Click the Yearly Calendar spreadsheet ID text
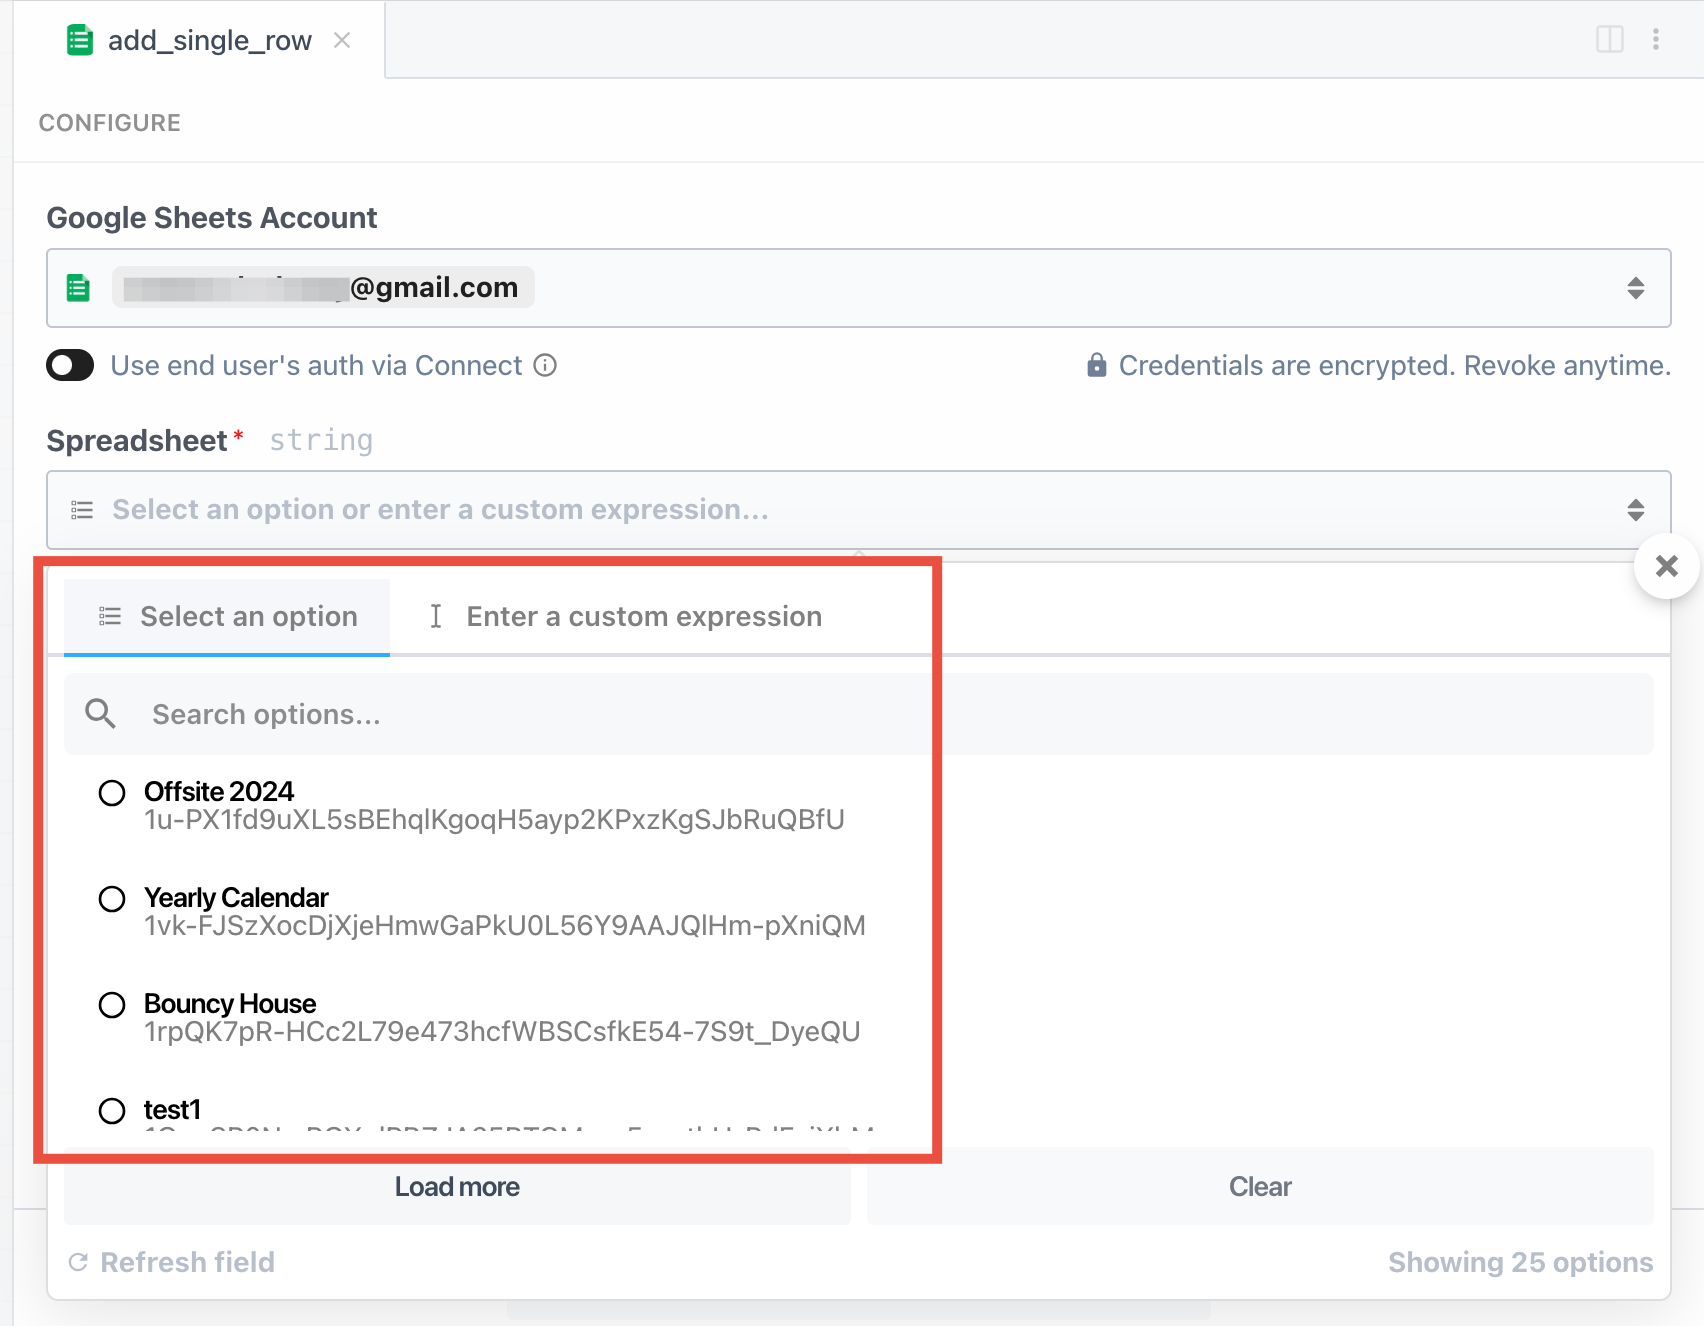The height and width of the screenshot is (1326, 1704). coord(505,926)
